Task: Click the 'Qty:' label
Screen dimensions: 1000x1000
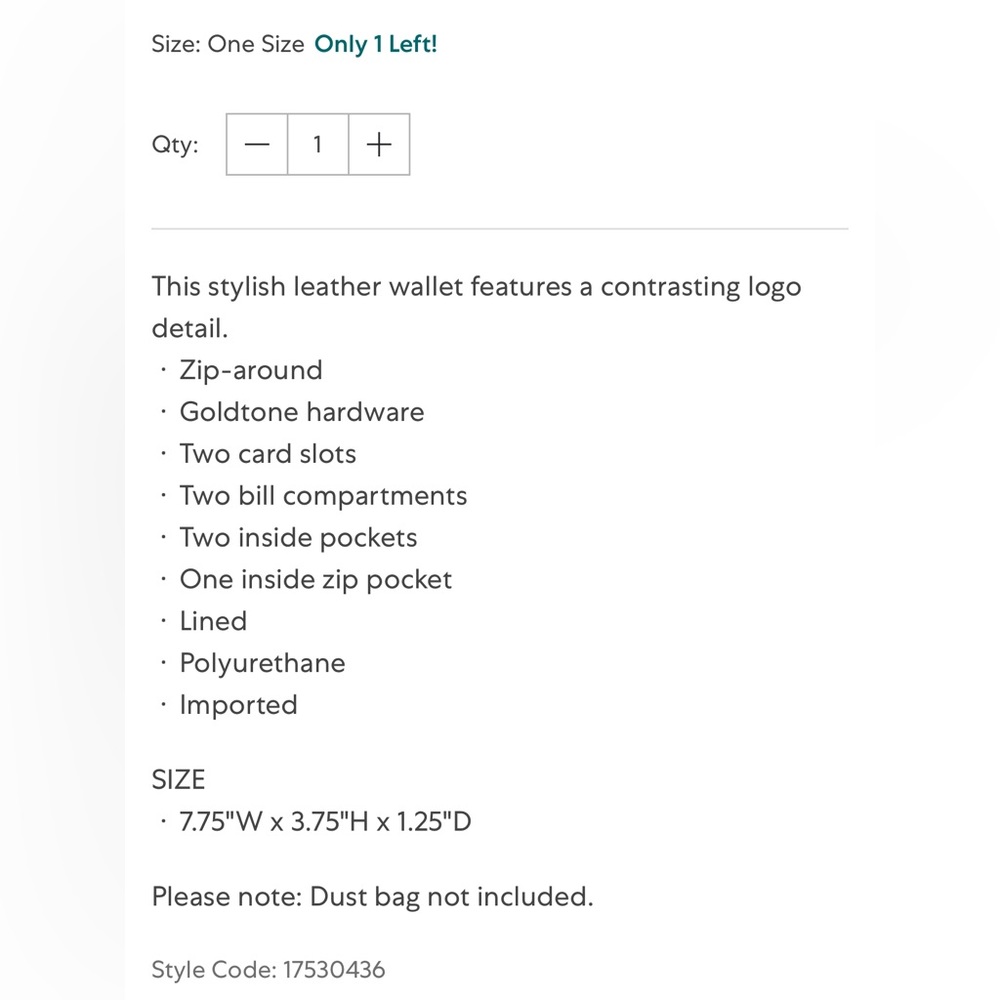Action: 175,145
